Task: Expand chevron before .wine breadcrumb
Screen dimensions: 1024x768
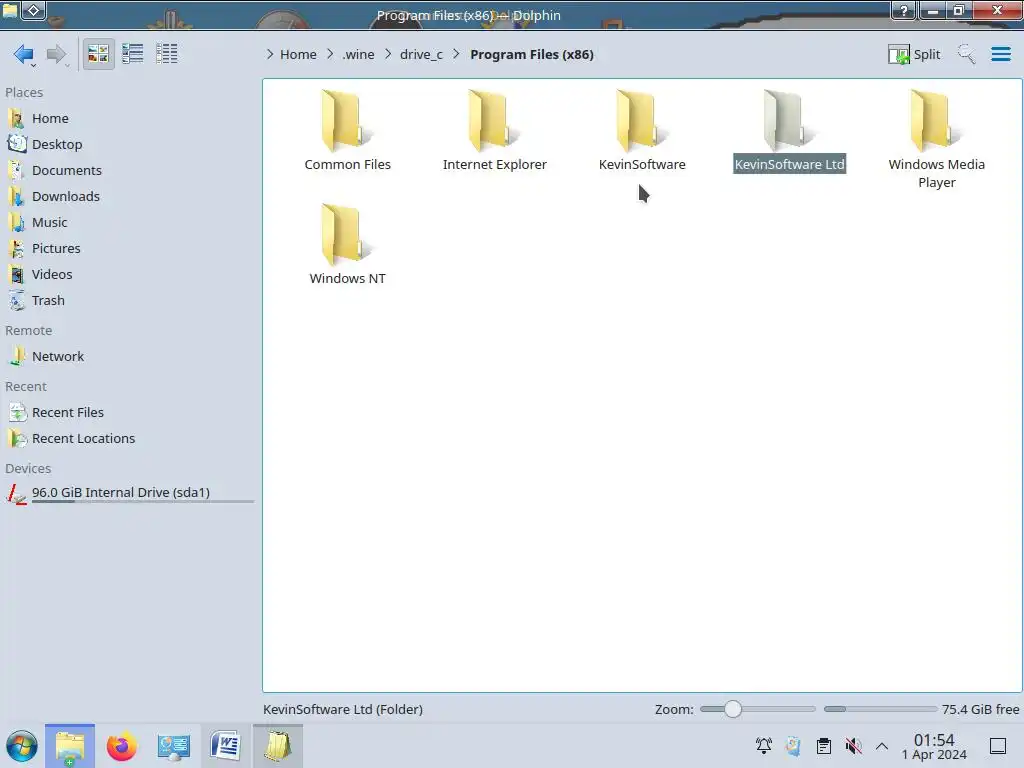Action: point(330,54)
